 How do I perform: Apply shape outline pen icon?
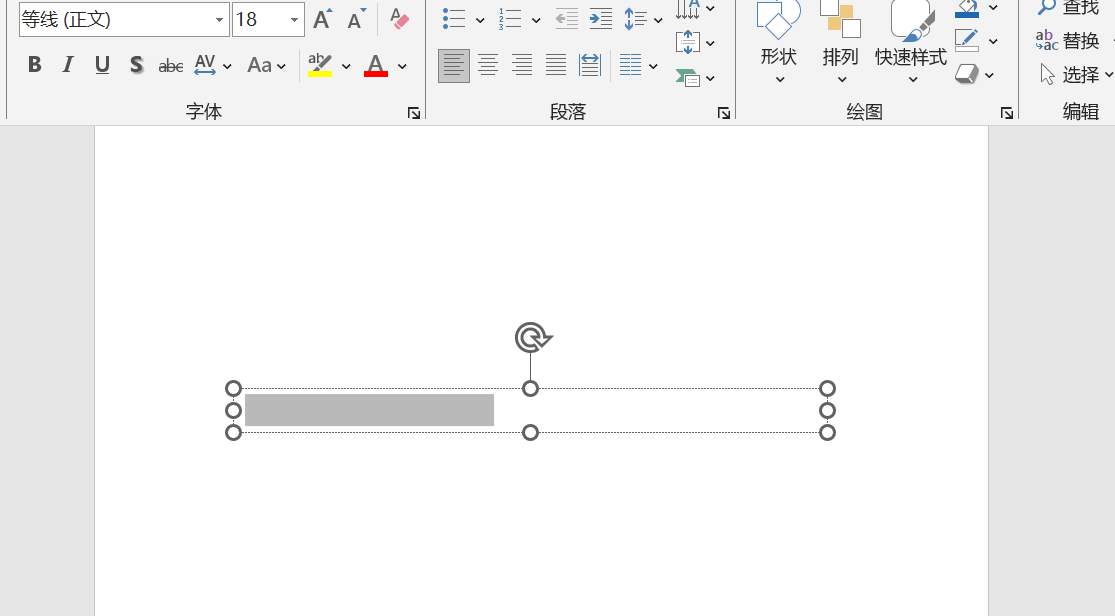point(966,41)
